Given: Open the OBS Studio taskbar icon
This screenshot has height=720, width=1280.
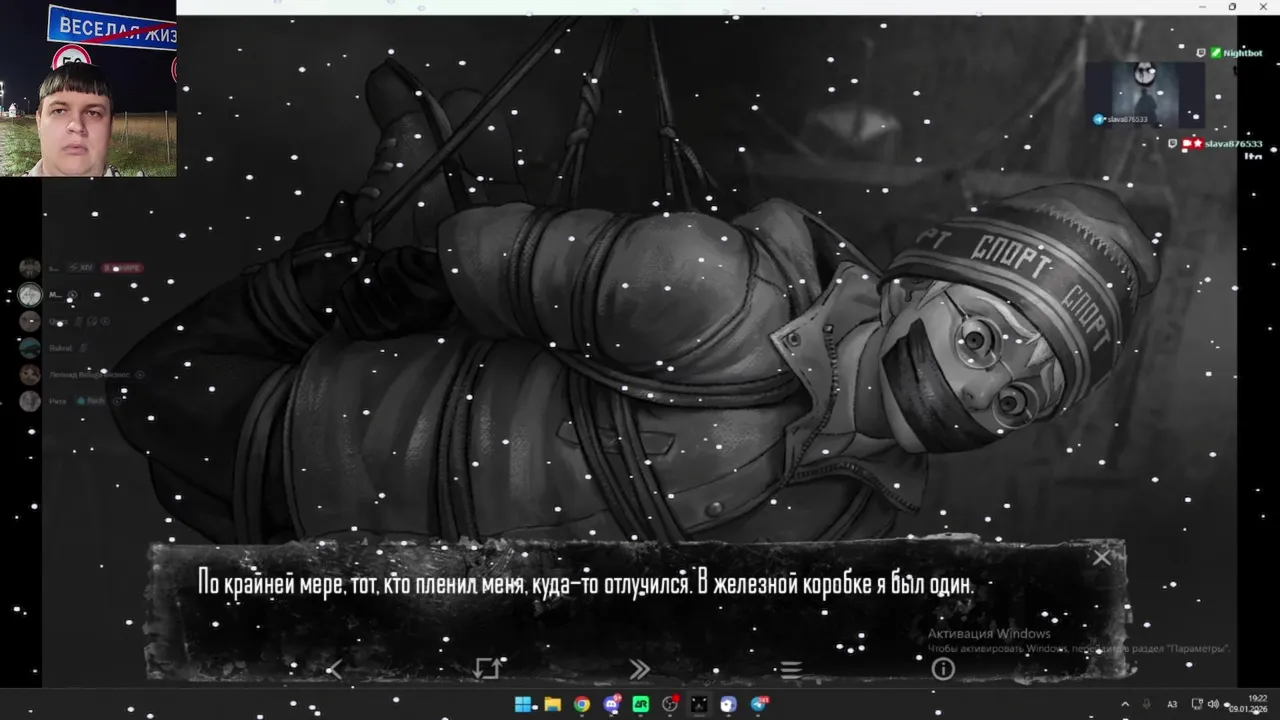Looking at the screenshot, I should tap(670, 704).
